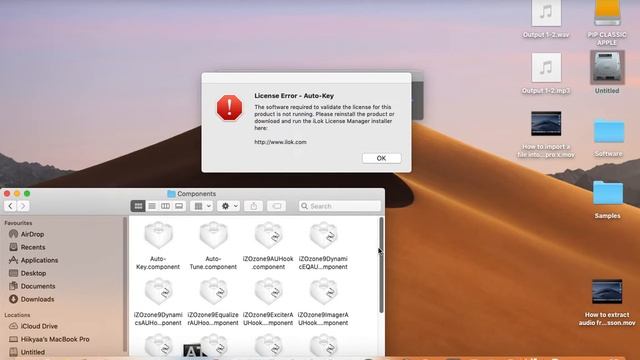This screenshot has width=640, height=360.
Task: Switch Finder to list view
Action: [152, 206]
